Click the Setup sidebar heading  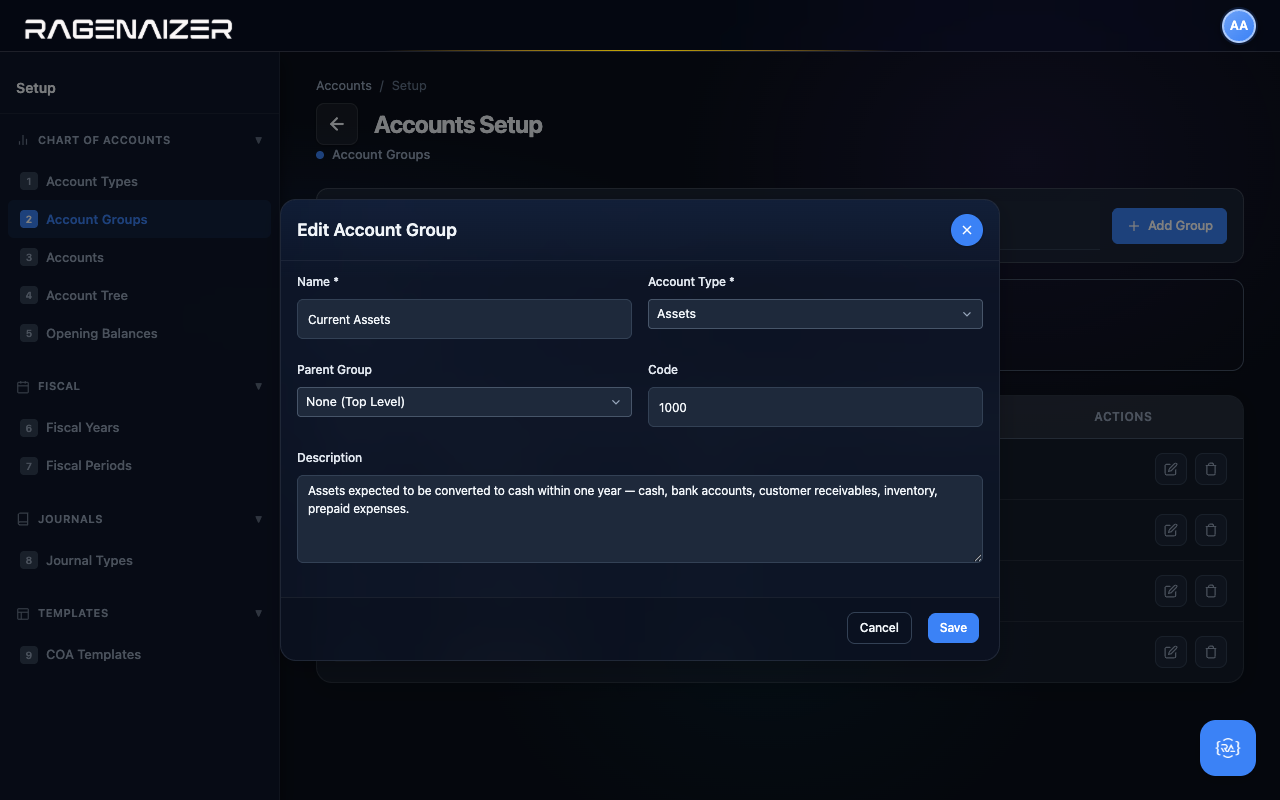pos(36,88)
